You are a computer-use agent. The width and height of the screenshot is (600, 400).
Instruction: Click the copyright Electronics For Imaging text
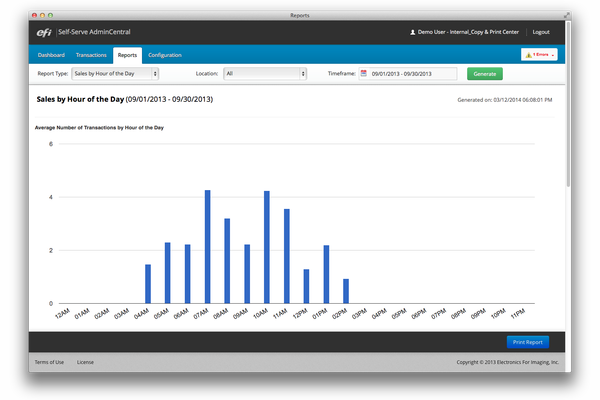point(508,362)
